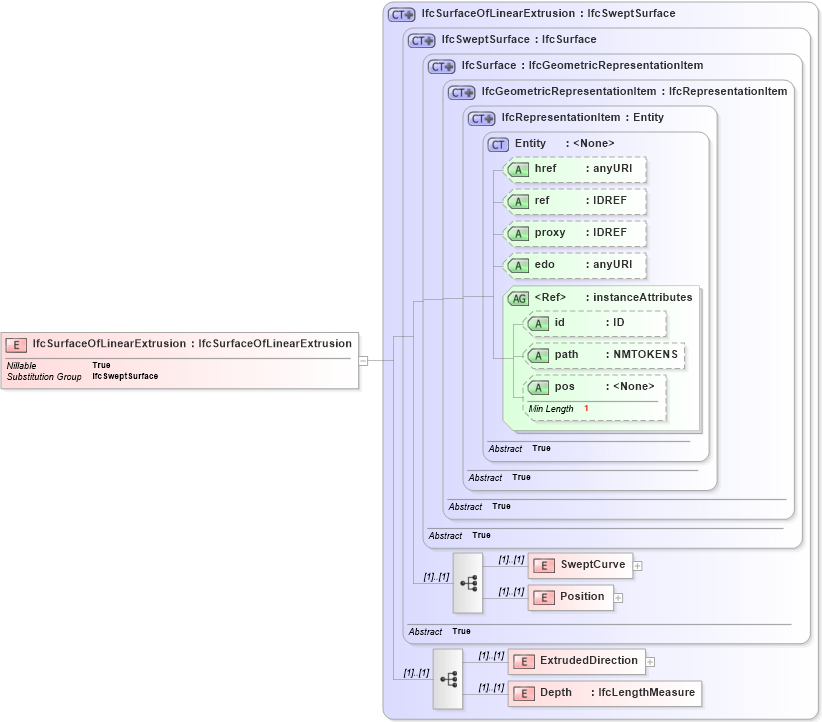Select the E icon on the Depth element
The height and width of the screenshot is (722, 822).
pyautogui.click(x=523, y=693)
